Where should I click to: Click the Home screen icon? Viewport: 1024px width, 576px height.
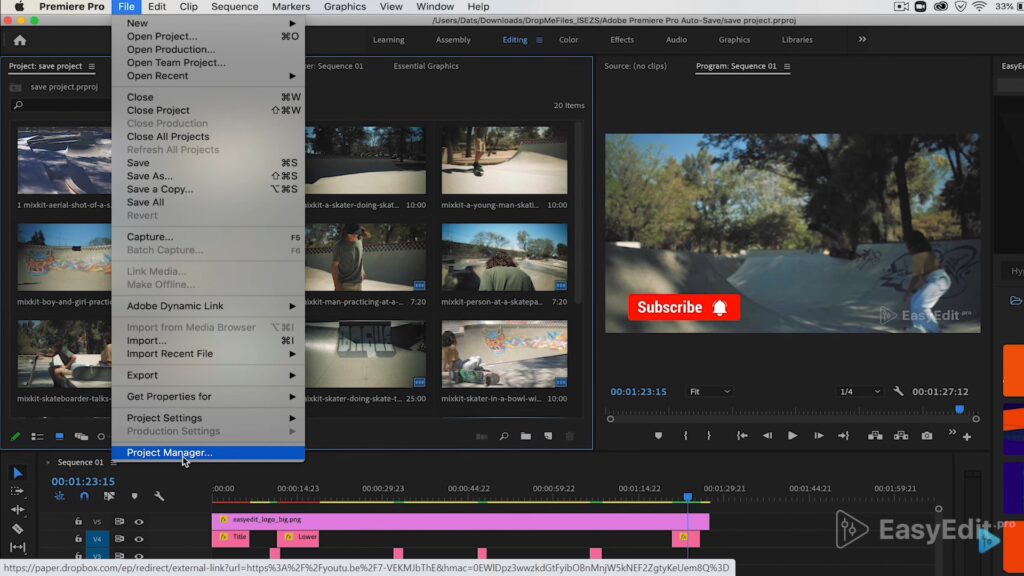pos(20,40)
